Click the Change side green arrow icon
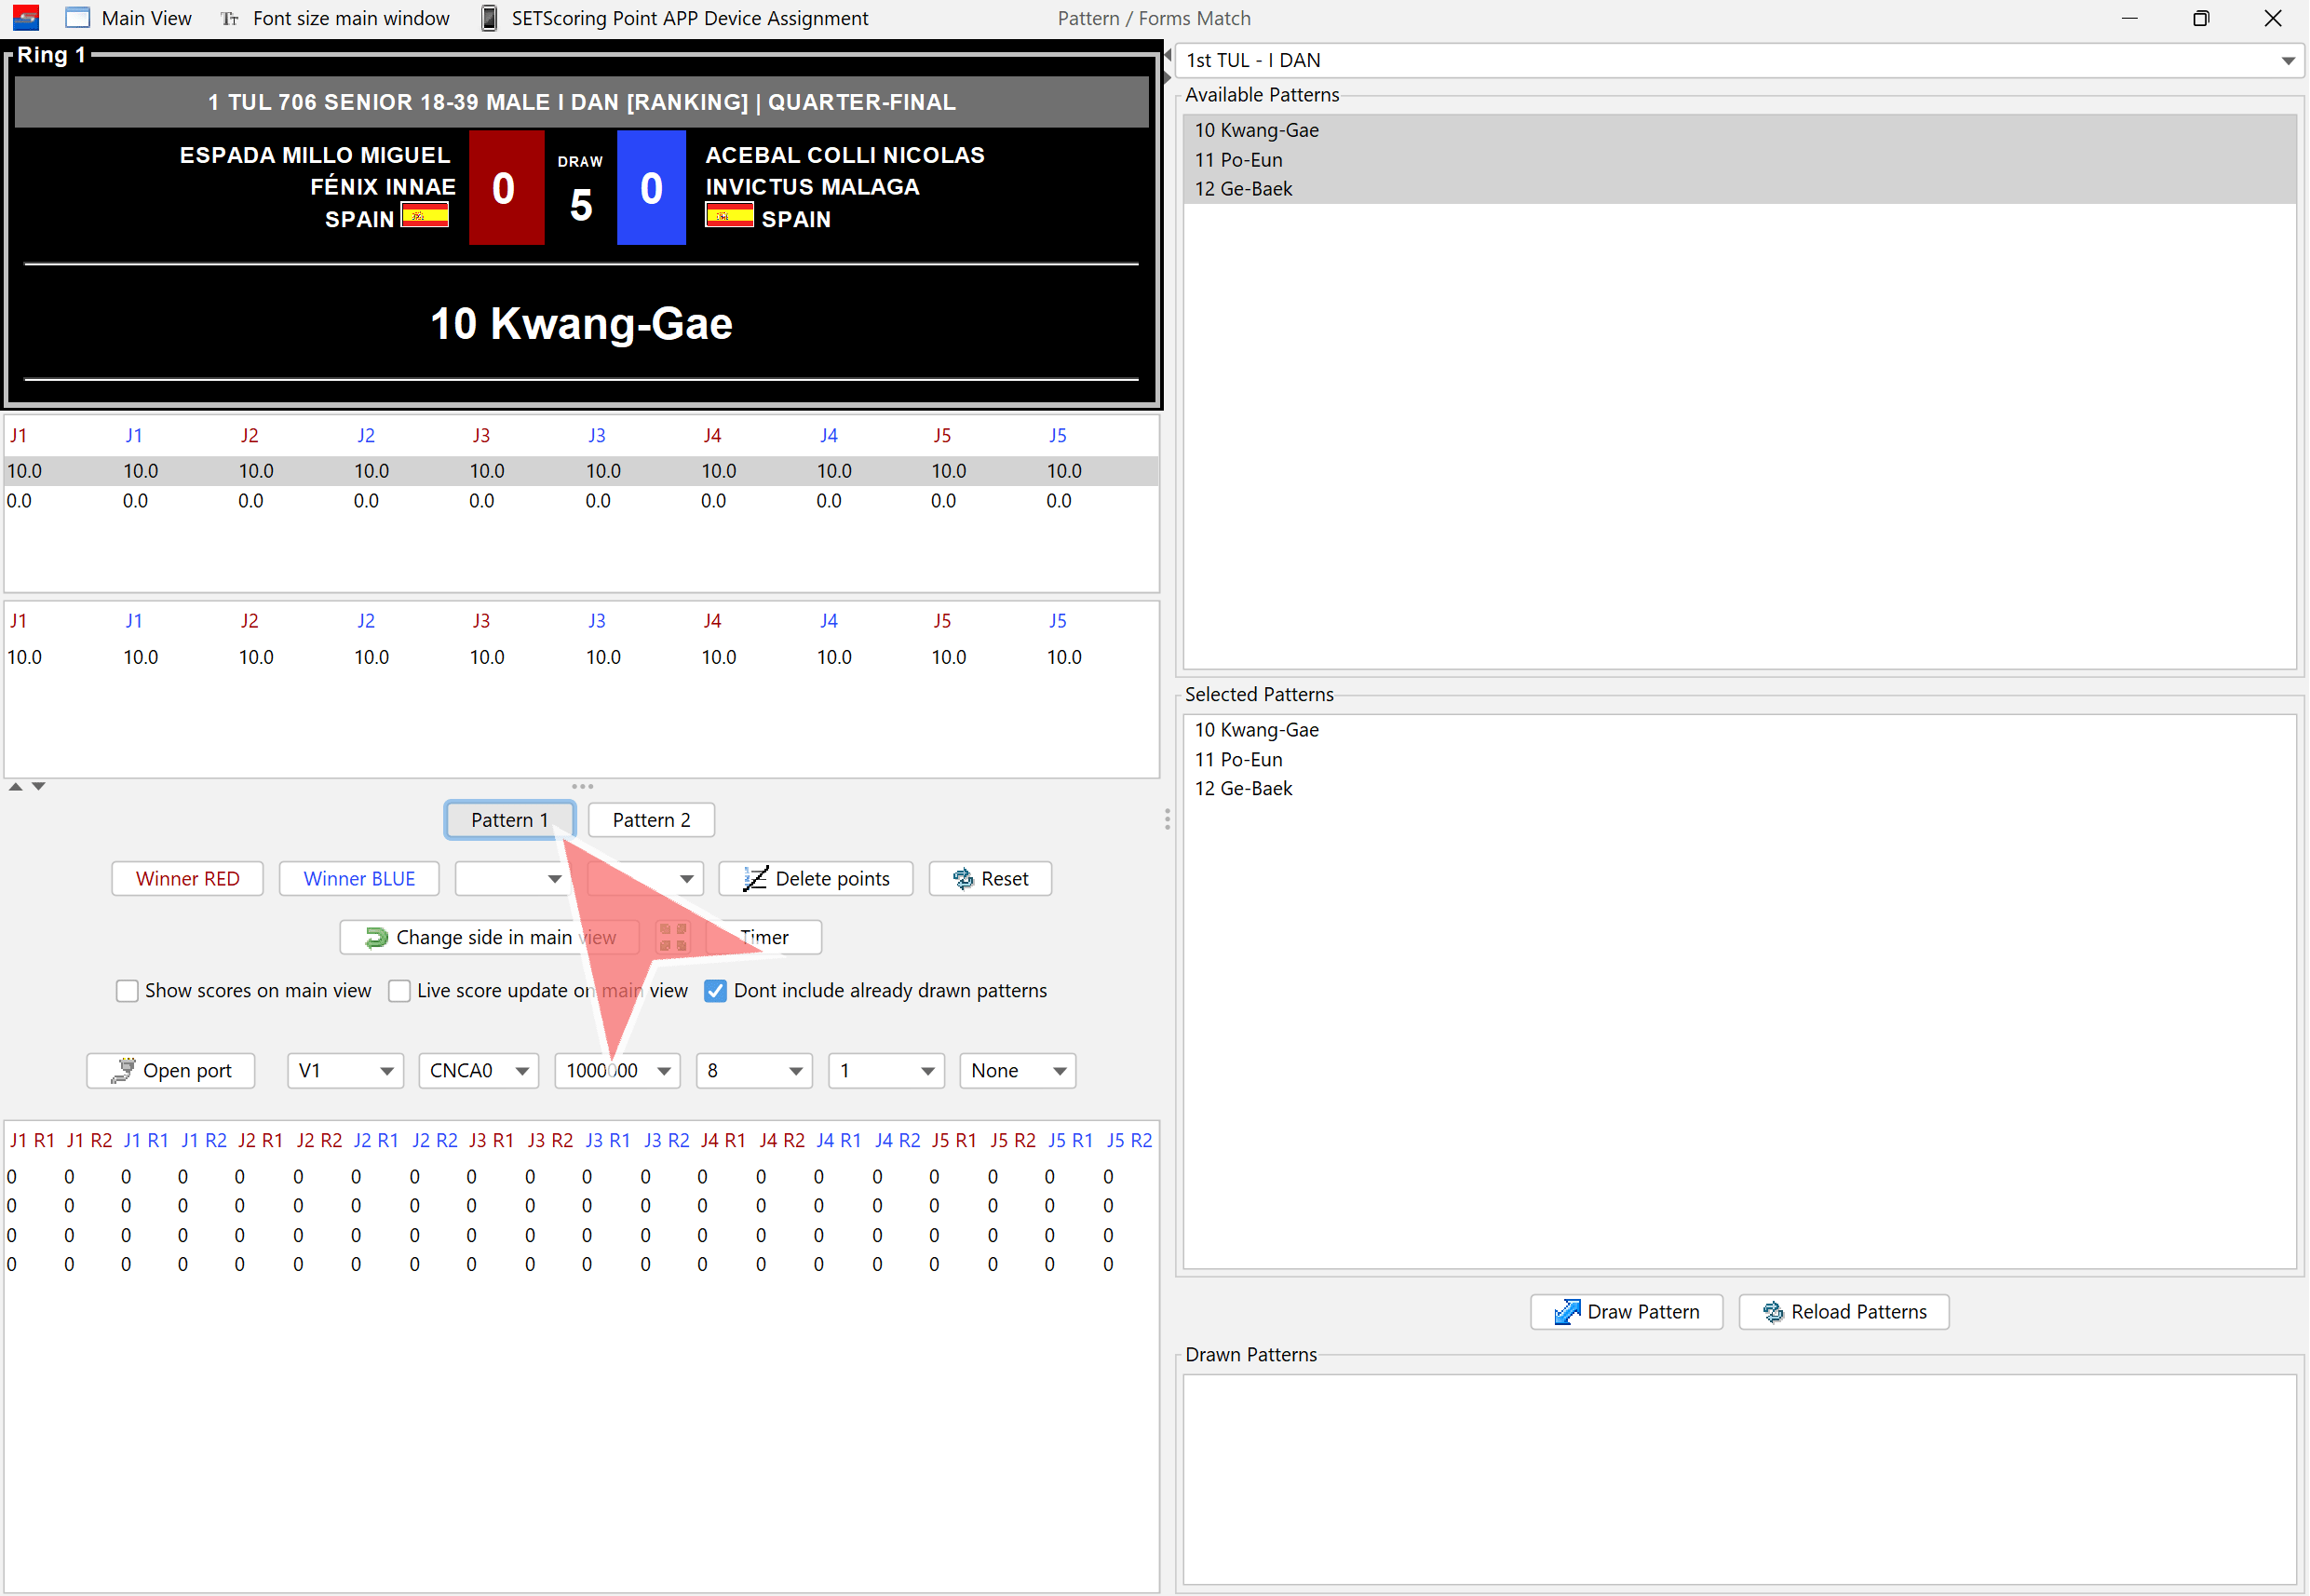The height and width of the screenshot is (1596, 2310). [x=376, y=937]
